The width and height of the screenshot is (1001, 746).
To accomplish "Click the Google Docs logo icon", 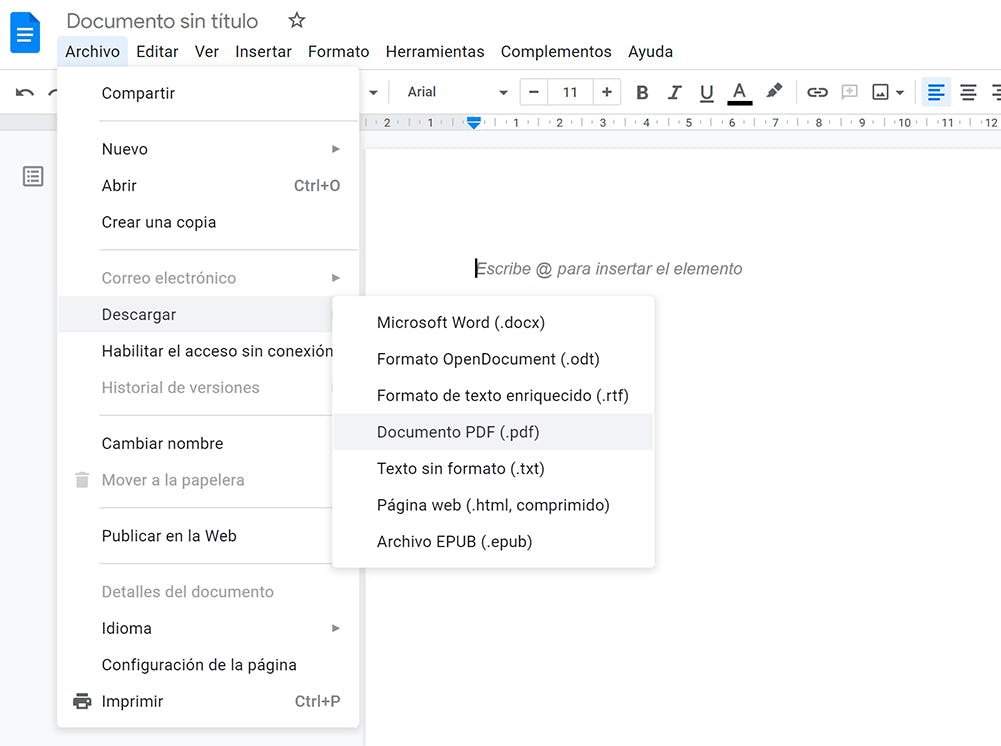I will click(24, 32).
